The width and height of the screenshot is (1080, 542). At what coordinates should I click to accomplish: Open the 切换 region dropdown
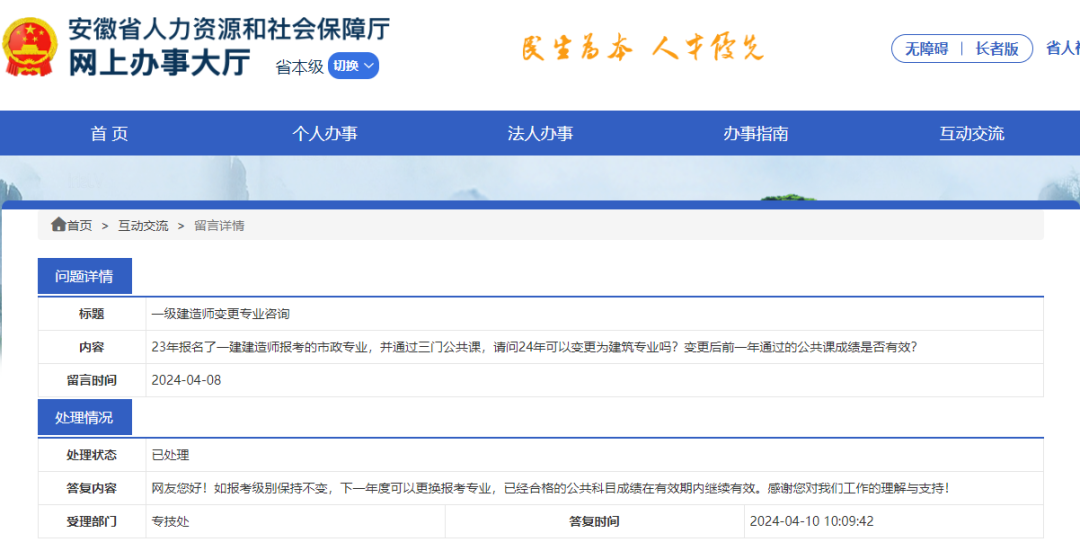(353, 65)
